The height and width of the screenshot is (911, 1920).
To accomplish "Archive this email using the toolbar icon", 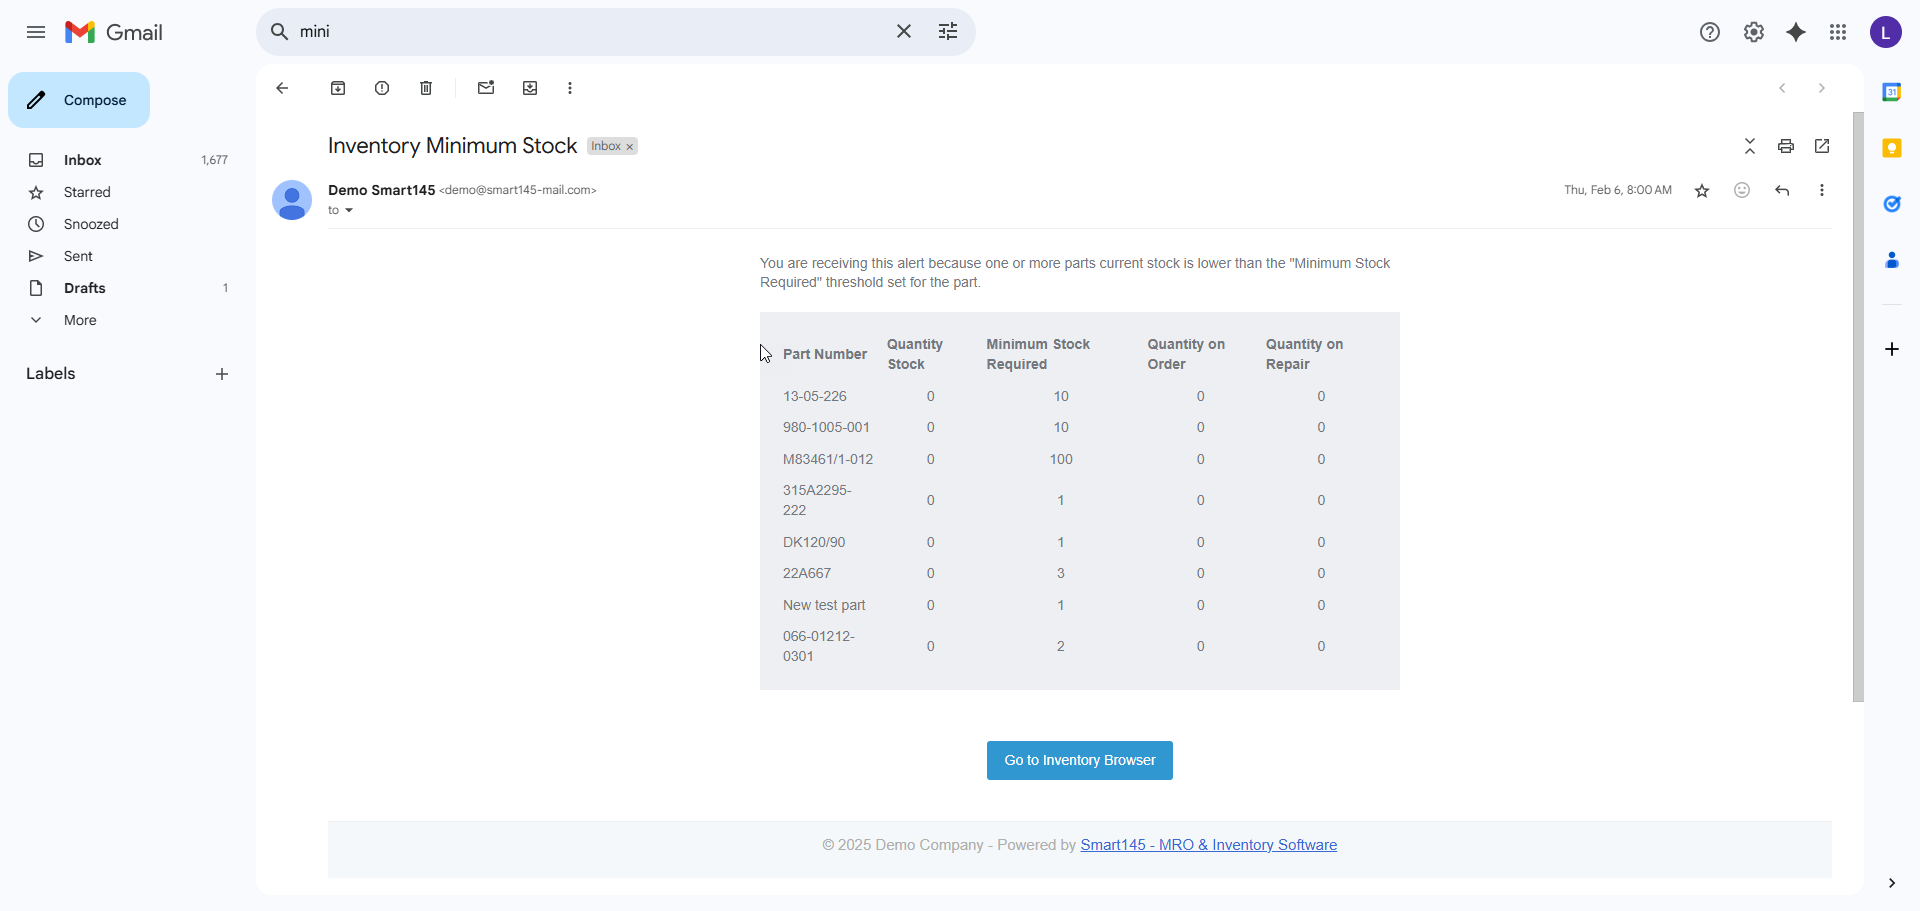I will [338, 88].
